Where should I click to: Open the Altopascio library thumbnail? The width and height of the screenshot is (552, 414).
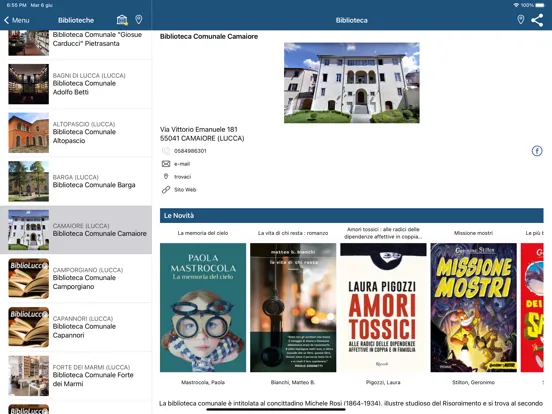tap(29, 133)
